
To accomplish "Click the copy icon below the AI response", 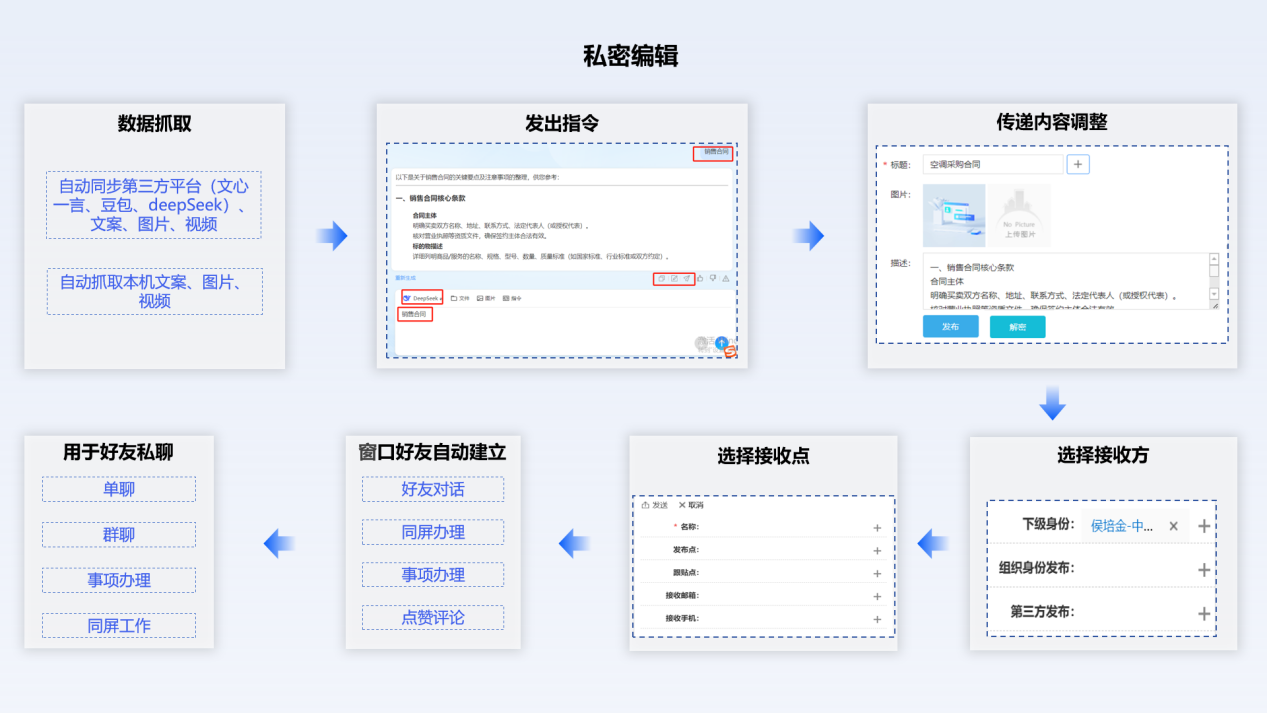I will [661, 278].
